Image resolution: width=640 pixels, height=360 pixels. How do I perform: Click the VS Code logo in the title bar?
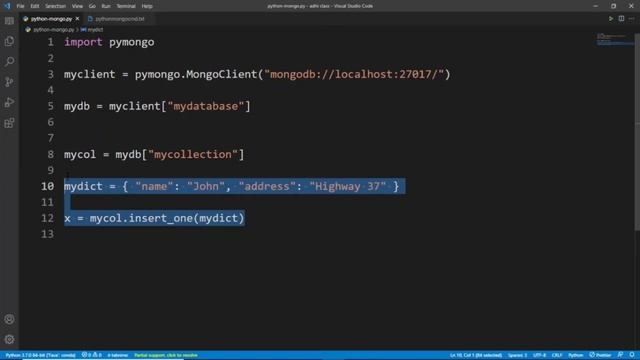point(7,6)
